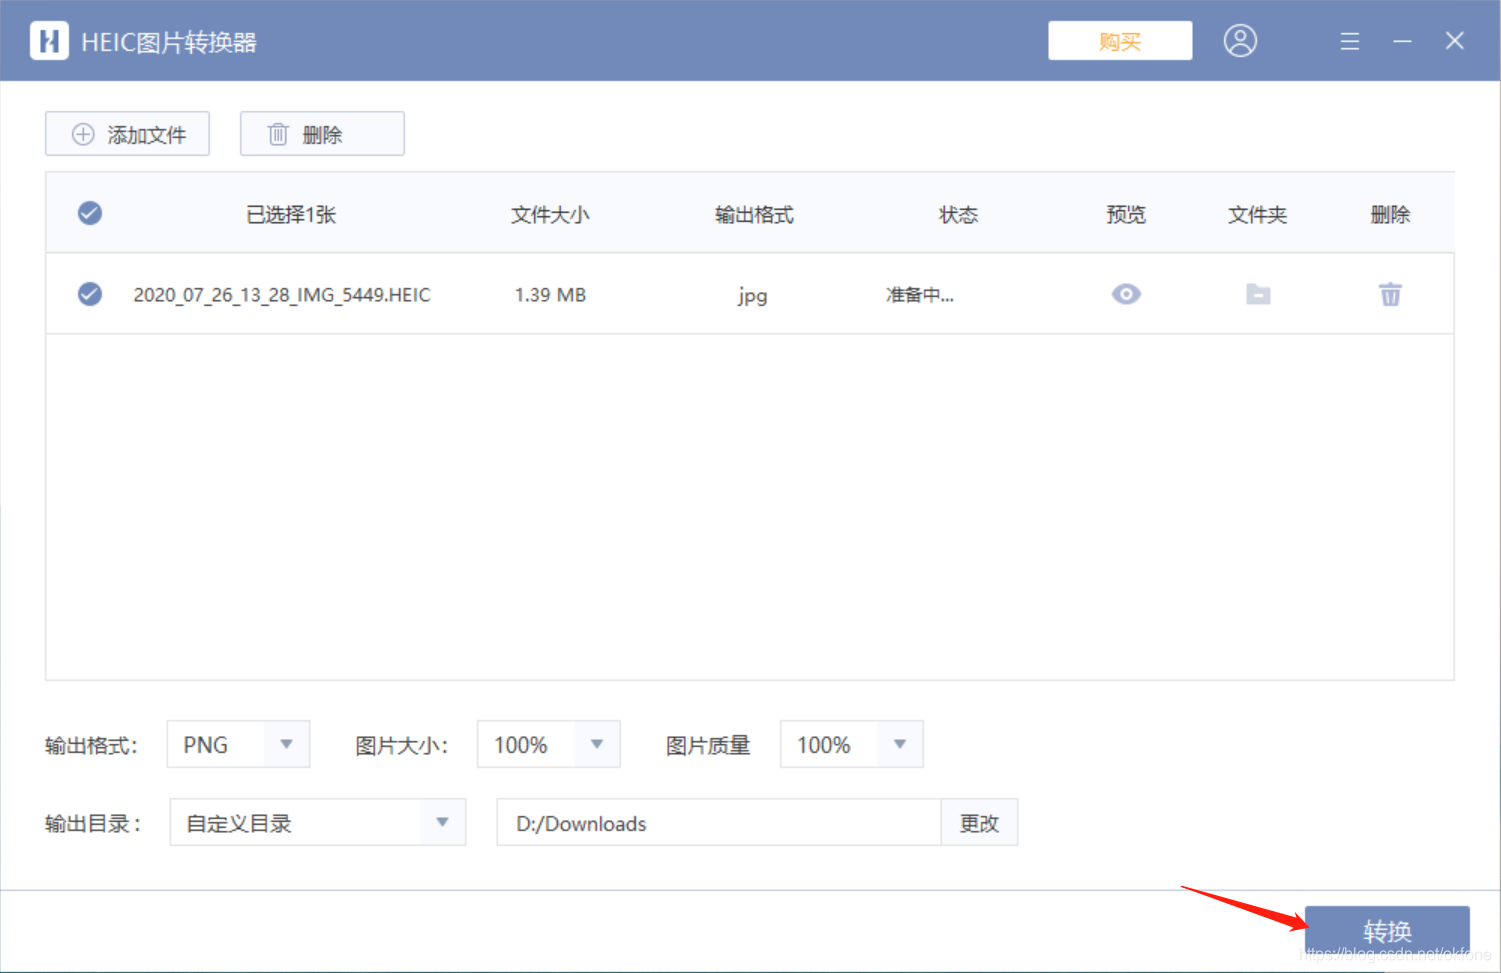Delete IMG_5449.HEIC row using trash icon

[1390, 294]
